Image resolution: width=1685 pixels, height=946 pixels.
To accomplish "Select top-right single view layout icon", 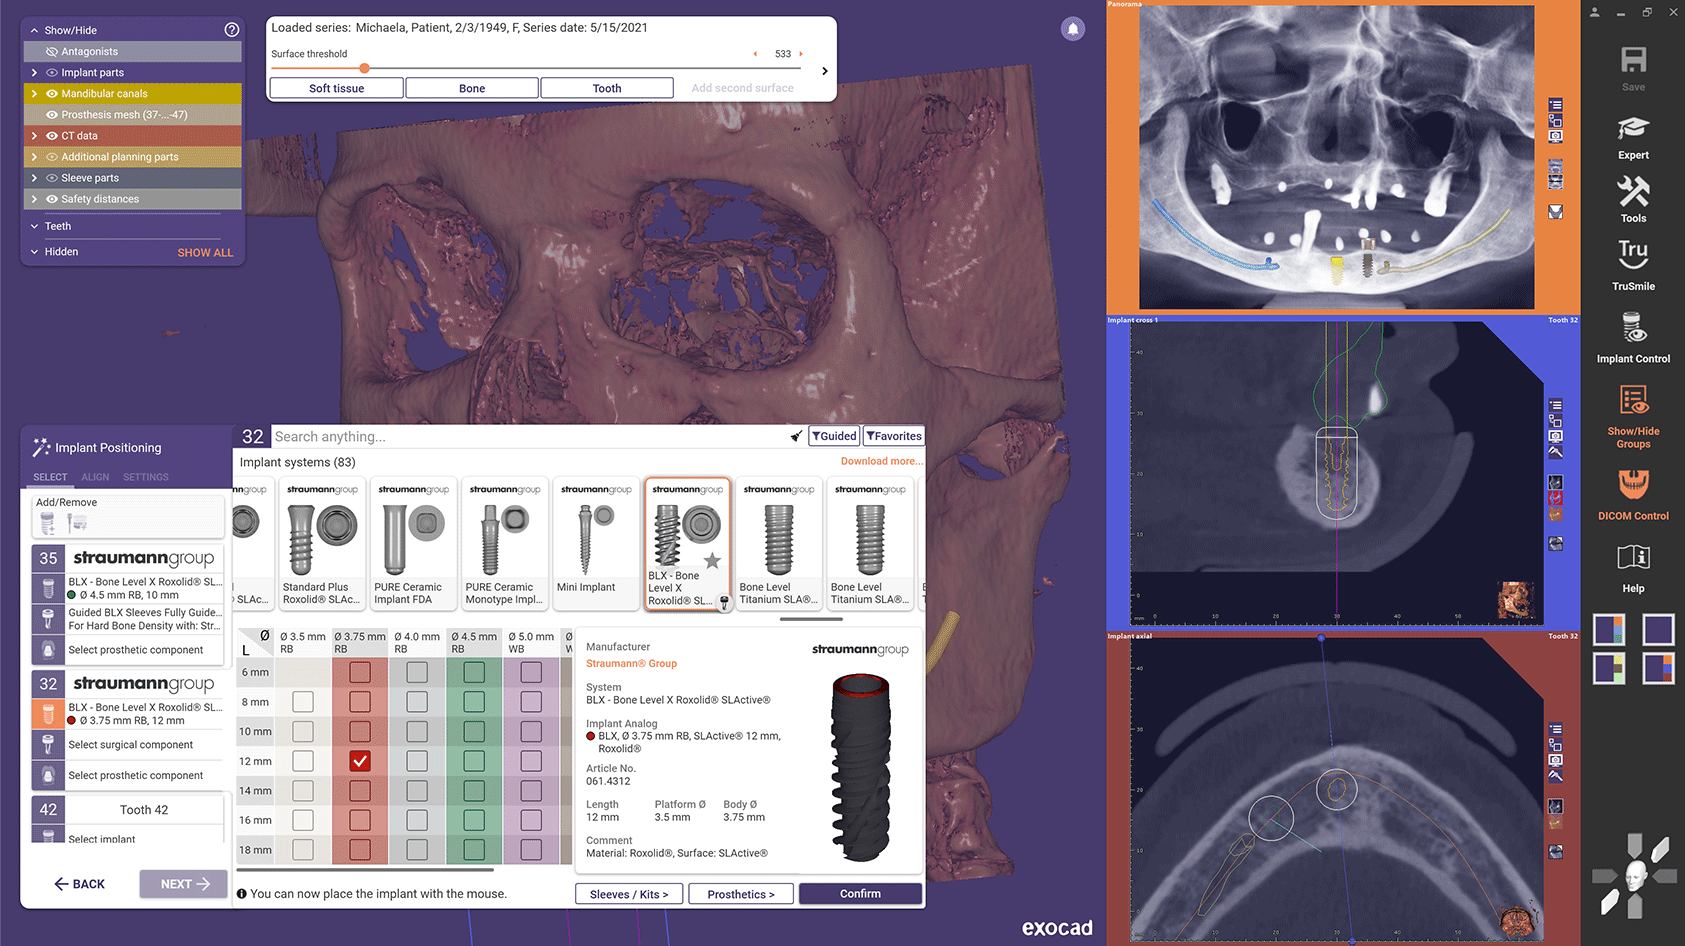I will [x=1658, y=630].
